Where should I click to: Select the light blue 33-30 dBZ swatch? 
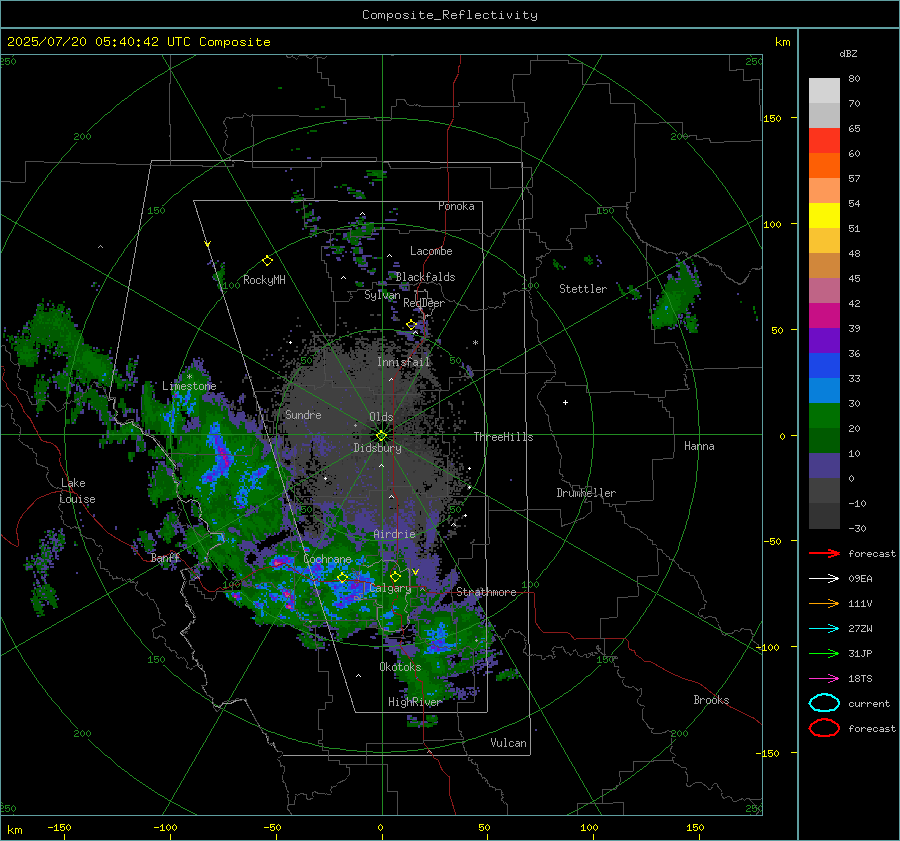point(824,390)
